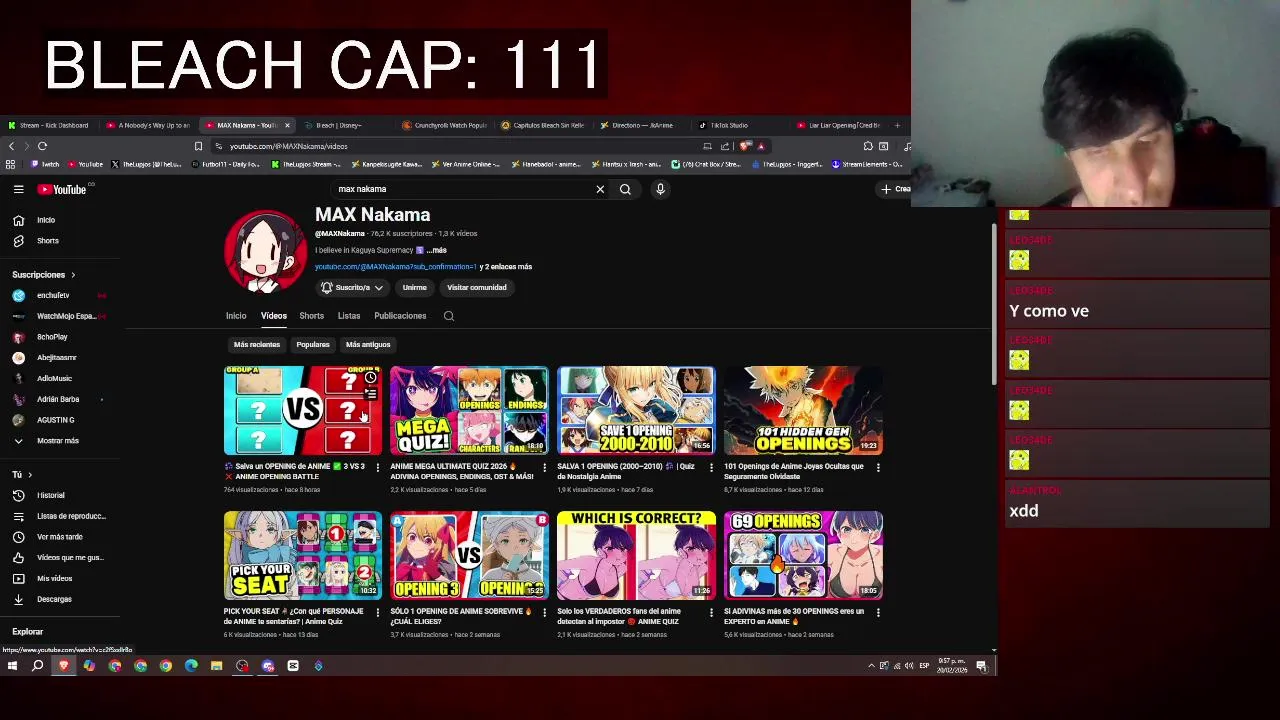Open options menu for 'PICK YOUR SEAT' video
Image resolution: width=1280 pixels, height=720 pixels.
point(378,612)
